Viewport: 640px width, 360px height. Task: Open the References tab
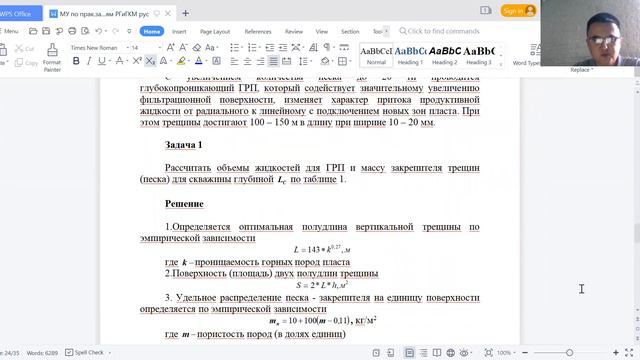[x=258, y=31]
